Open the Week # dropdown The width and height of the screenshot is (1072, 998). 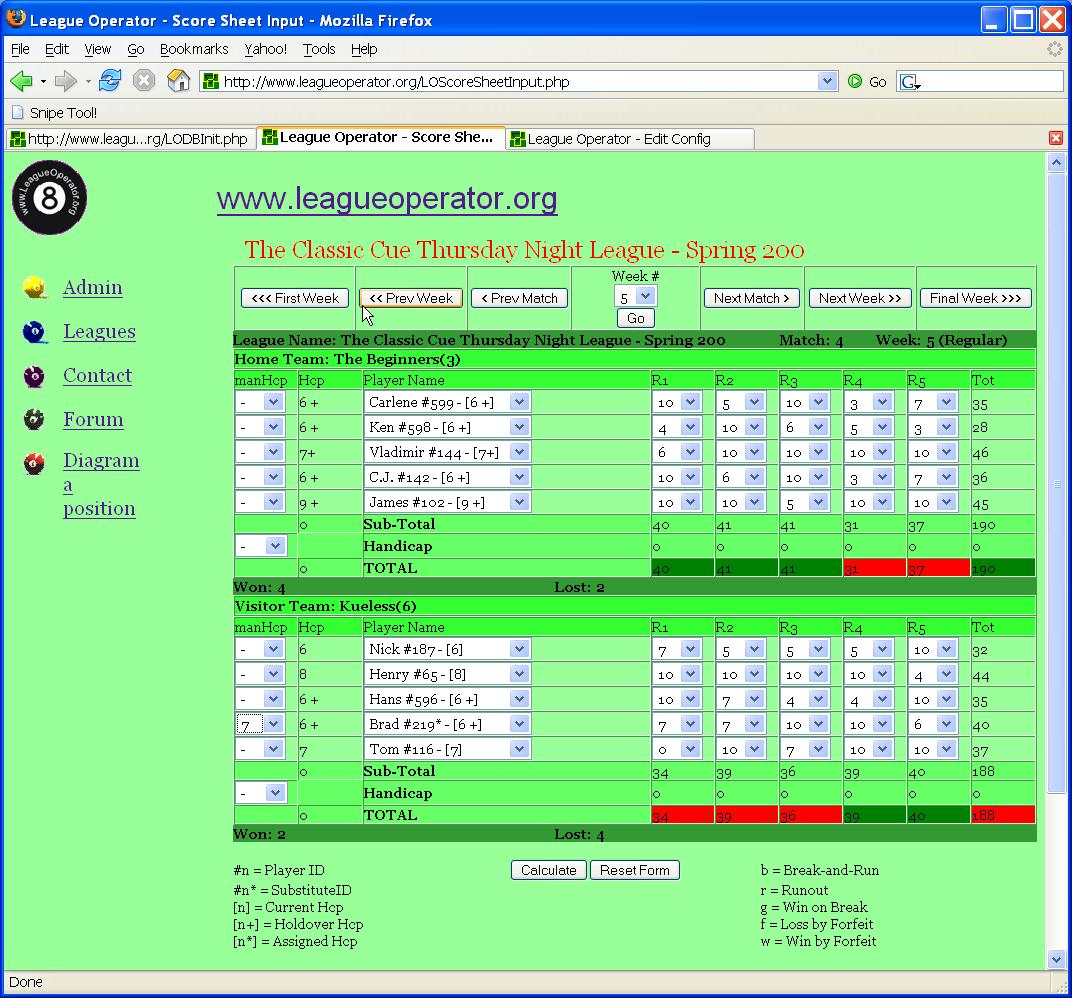(x=635, y=296)
